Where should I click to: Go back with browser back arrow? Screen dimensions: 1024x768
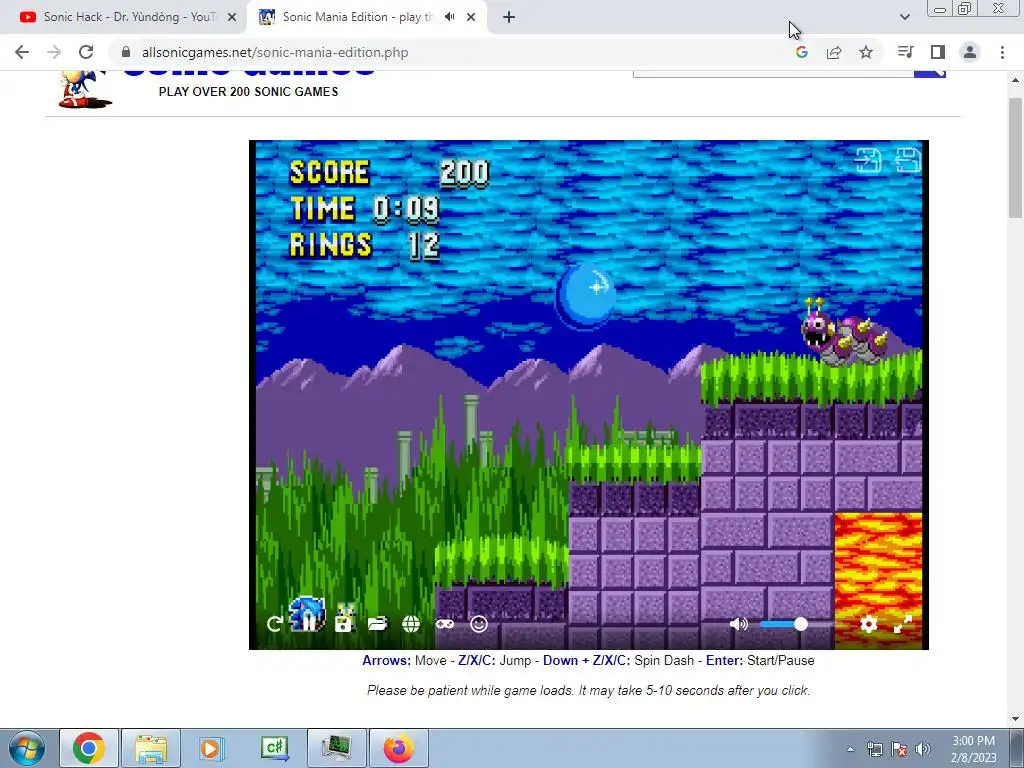(22, 52)
